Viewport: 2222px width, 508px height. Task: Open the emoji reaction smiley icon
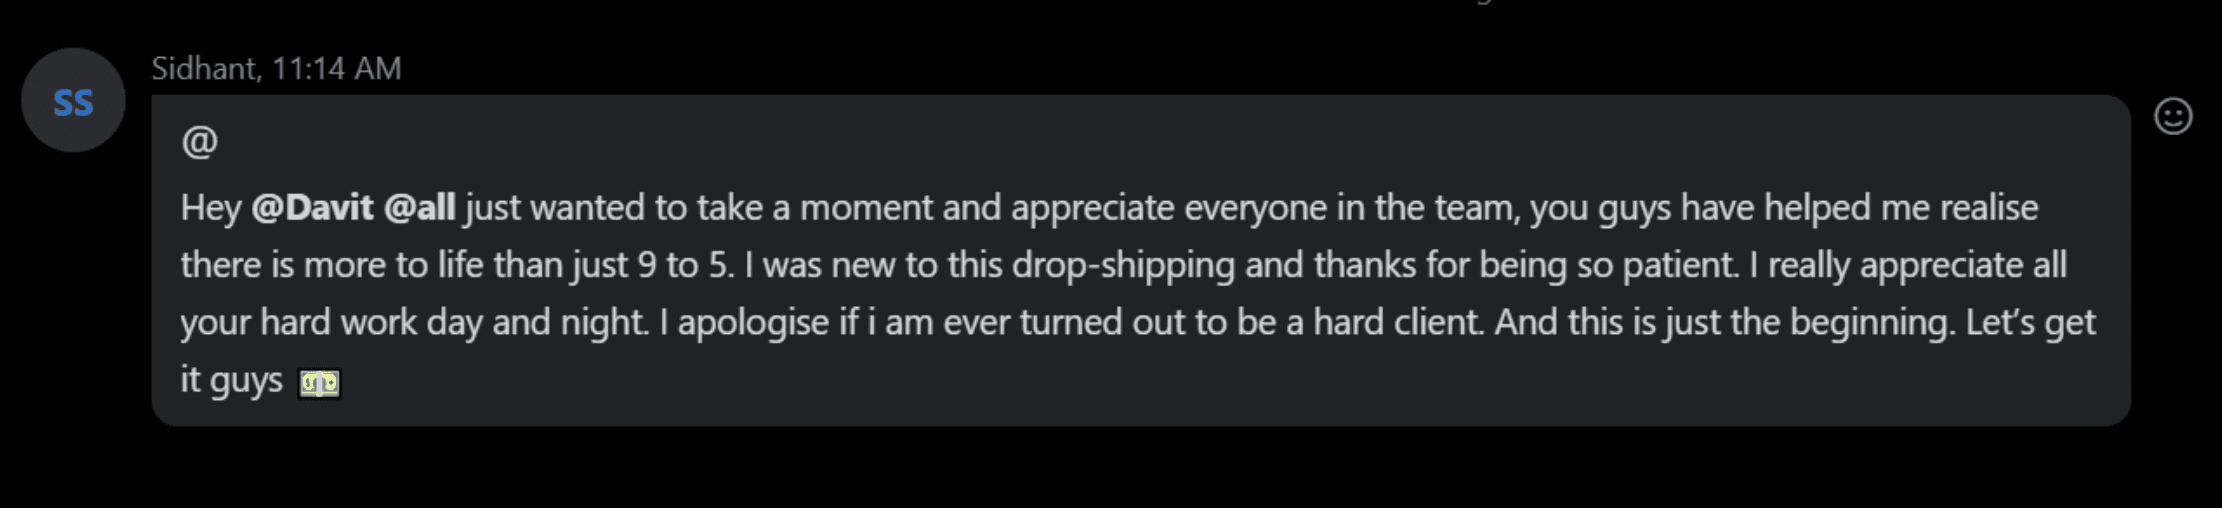point(2173,117)
